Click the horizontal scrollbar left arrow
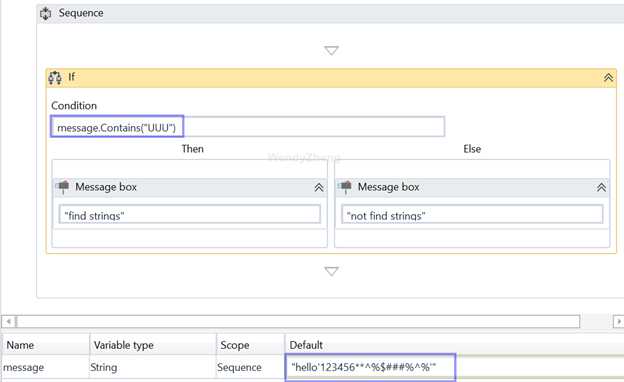The image size is (624, 382). pos(8,321)
